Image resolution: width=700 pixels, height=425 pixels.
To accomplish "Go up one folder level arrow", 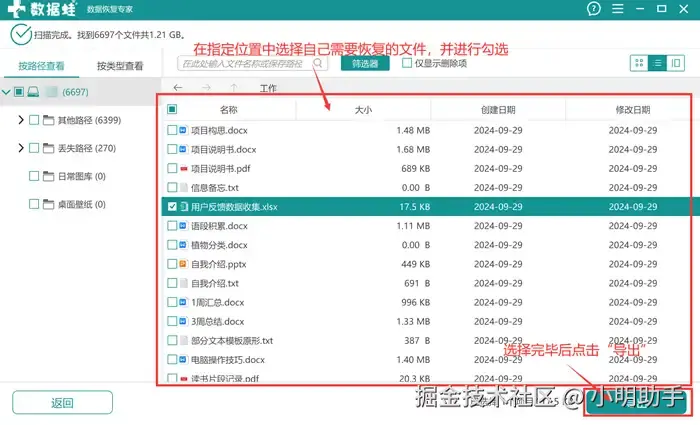I will [x=234, y=88].
